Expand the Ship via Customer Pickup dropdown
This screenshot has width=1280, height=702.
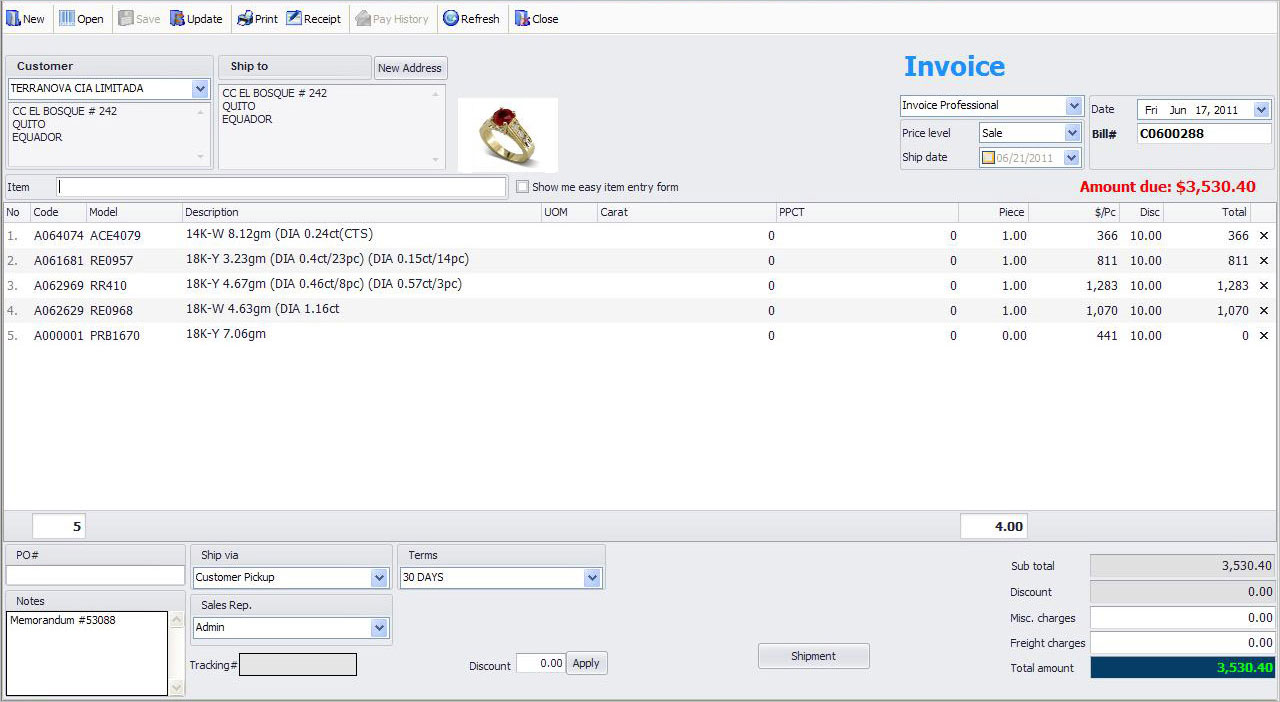tap(379, 577)
